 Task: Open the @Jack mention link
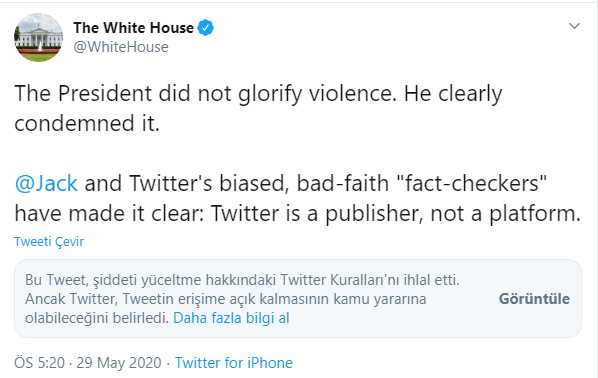46,183
